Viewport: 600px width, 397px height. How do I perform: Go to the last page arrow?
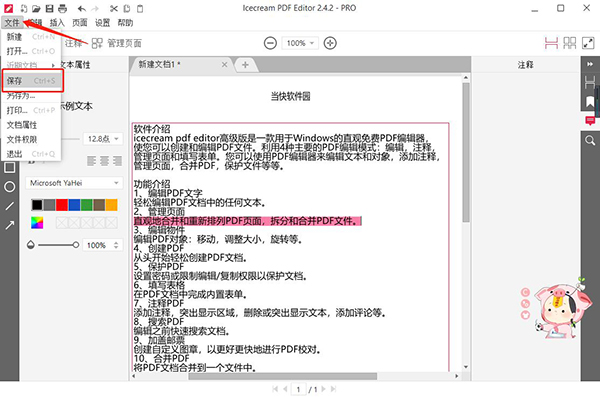333,389
